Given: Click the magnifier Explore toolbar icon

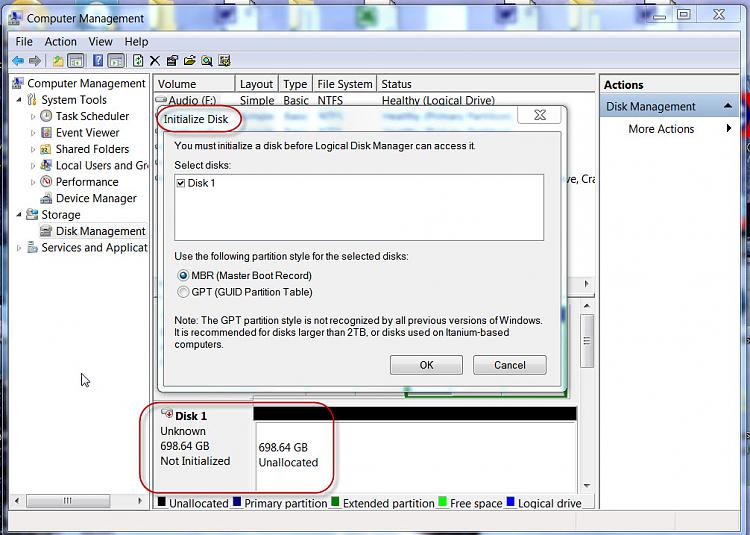Looking at the screenshot, I should point(207,61).
